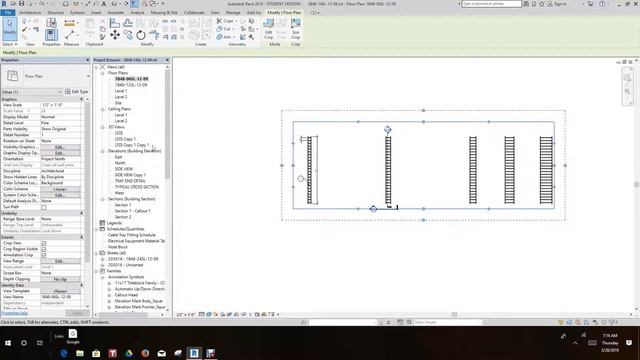Toggle the Crop View checkbox

click(44, 243)
